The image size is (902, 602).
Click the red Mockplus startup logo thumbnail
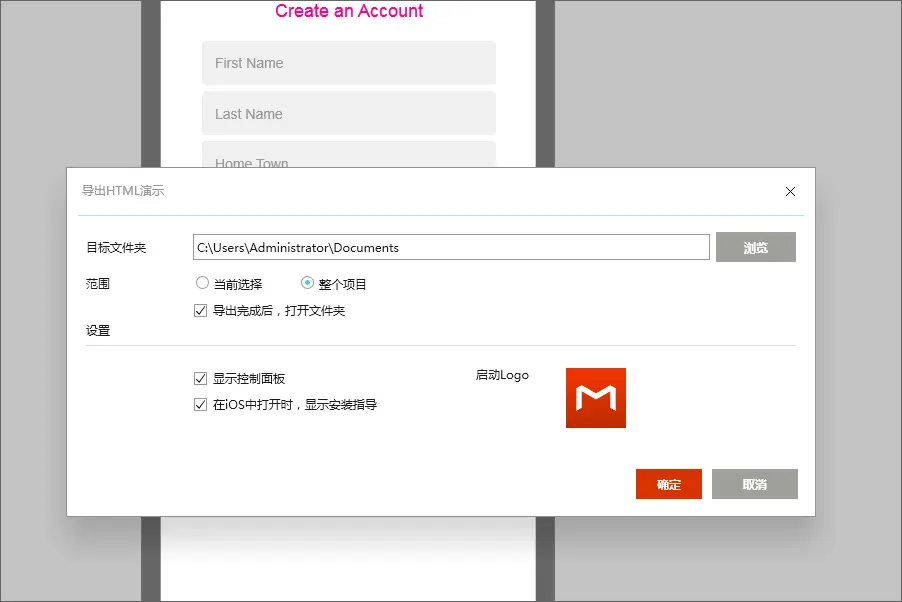tap(595, 398)
